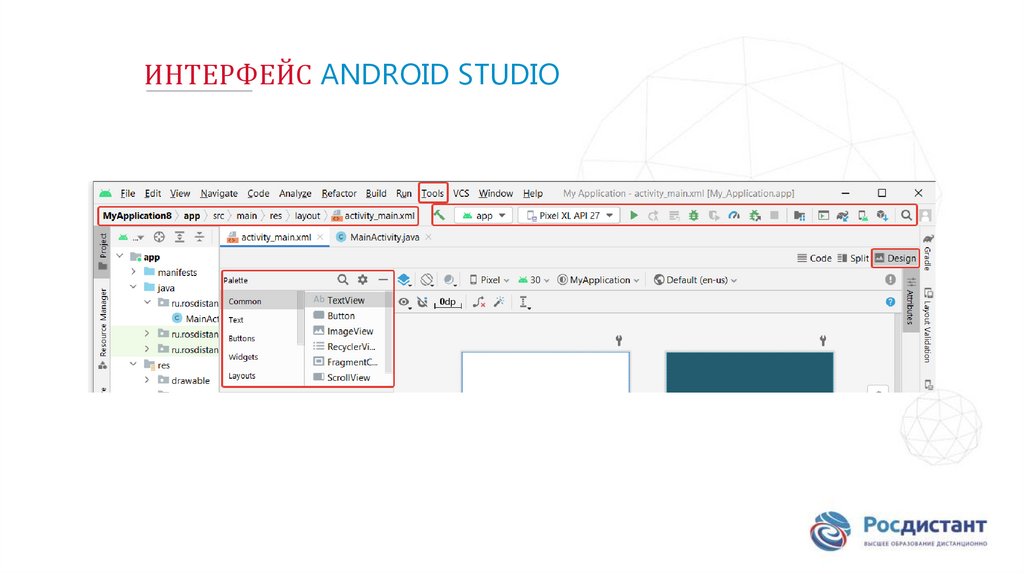Click the green Run app button

[633, 215]
